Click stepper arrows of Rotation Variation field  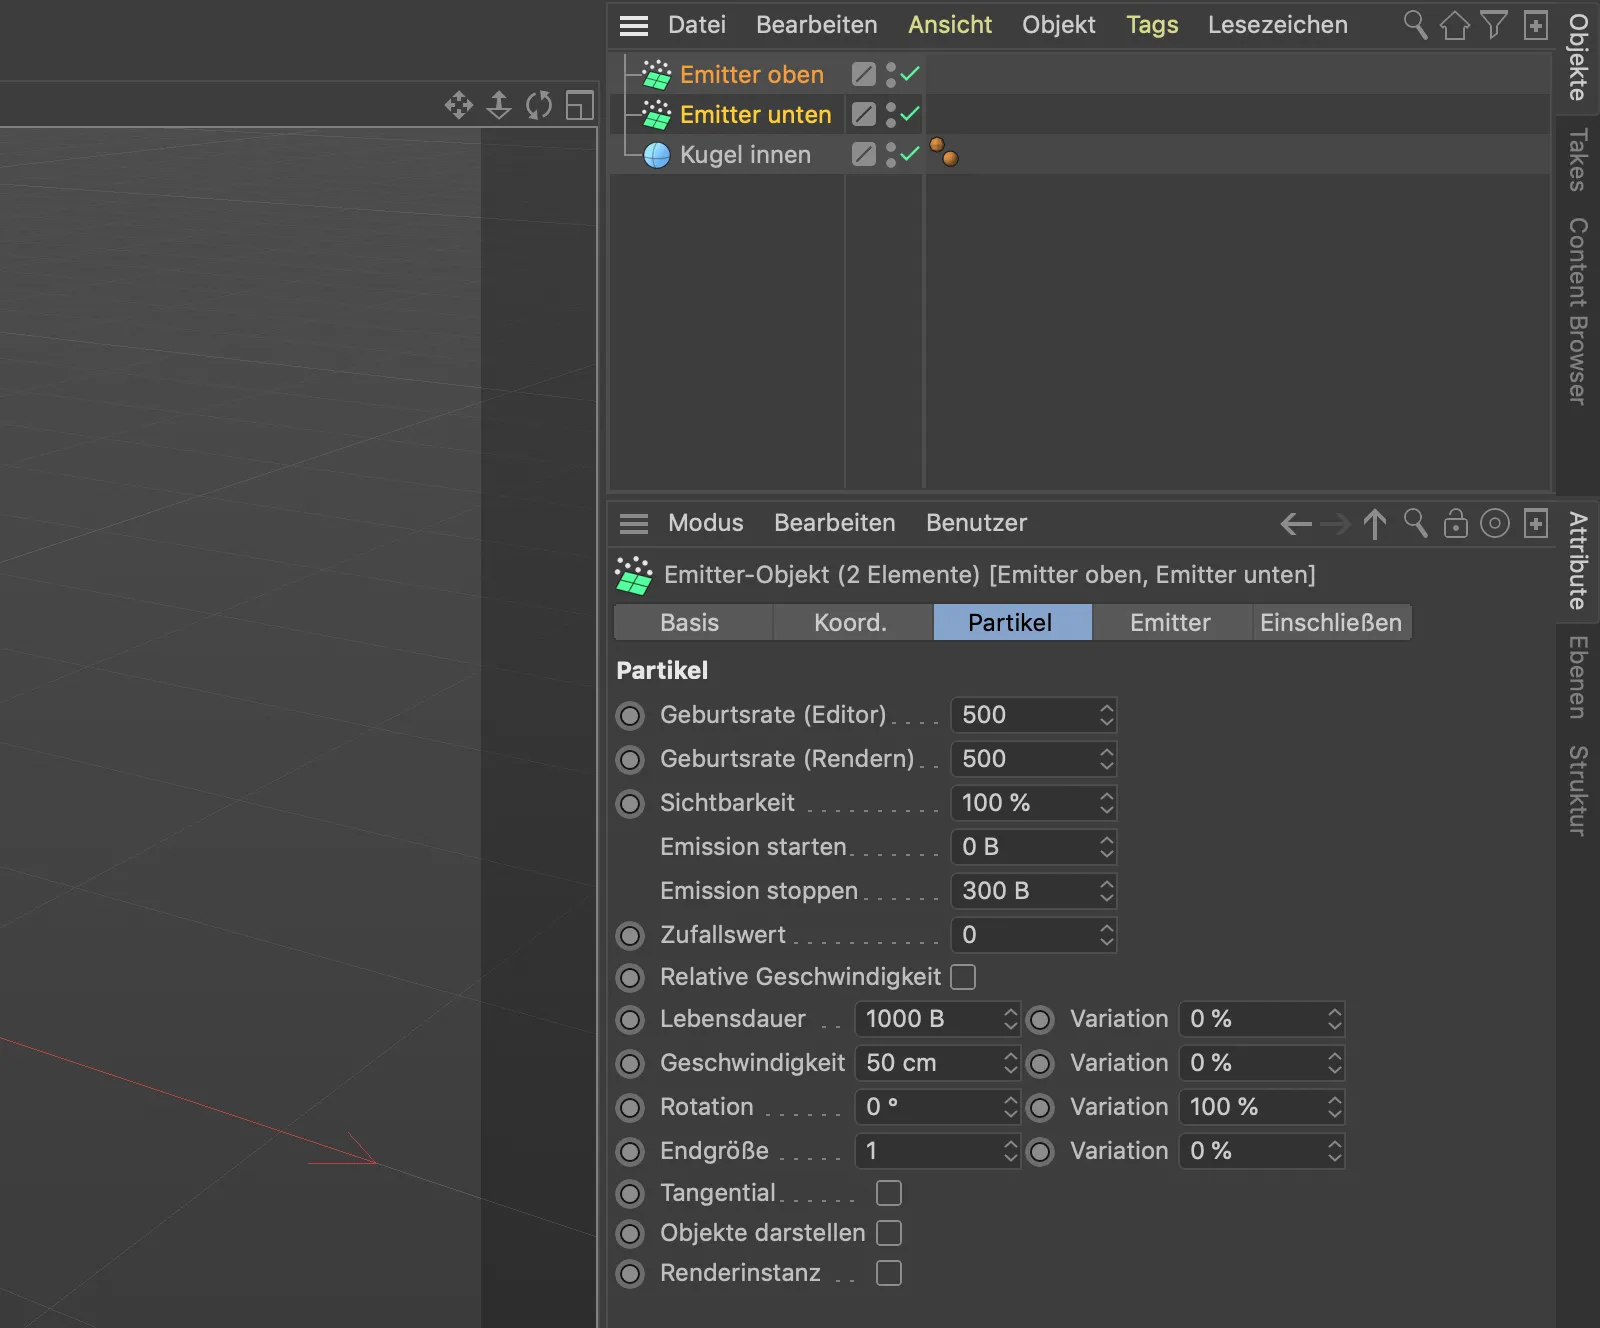1334,1107
